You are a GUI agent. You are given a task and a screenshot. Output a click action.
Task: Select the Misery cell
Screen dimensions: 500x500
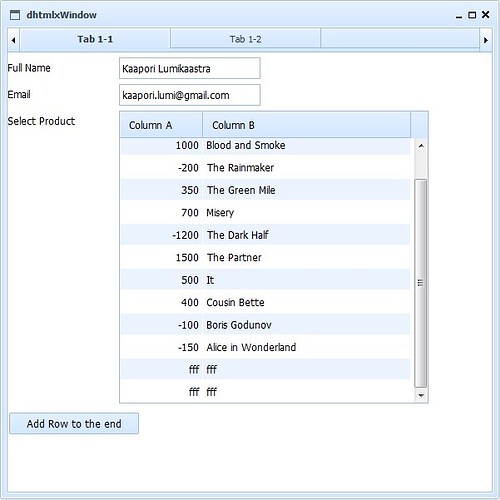coord(307,212)
